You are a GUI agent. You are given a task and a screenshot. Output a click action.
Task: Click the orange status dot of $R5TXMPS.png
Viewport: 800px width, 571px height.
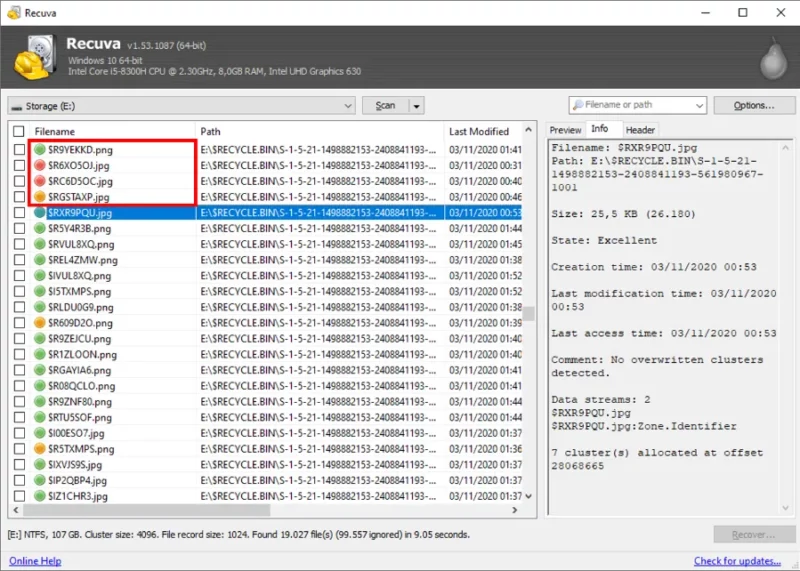[40, 449]
